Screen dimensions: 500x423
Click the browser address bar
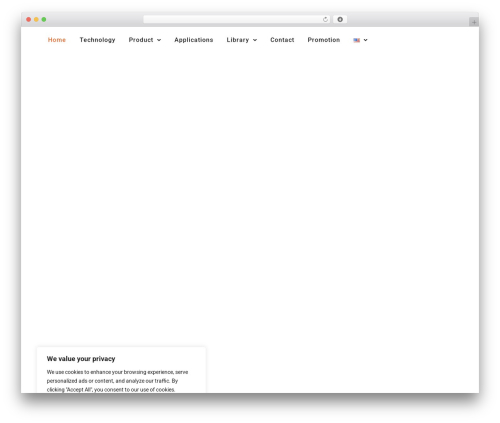[236, 19]
